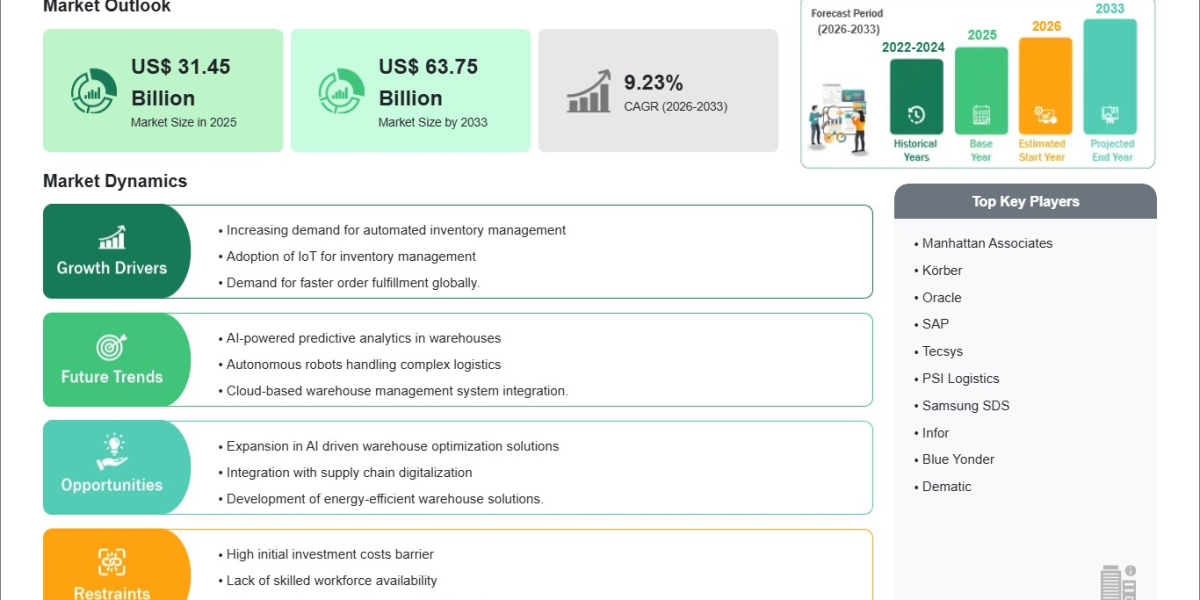Click the CAGR (2026-2033) caption

[676, 106]
